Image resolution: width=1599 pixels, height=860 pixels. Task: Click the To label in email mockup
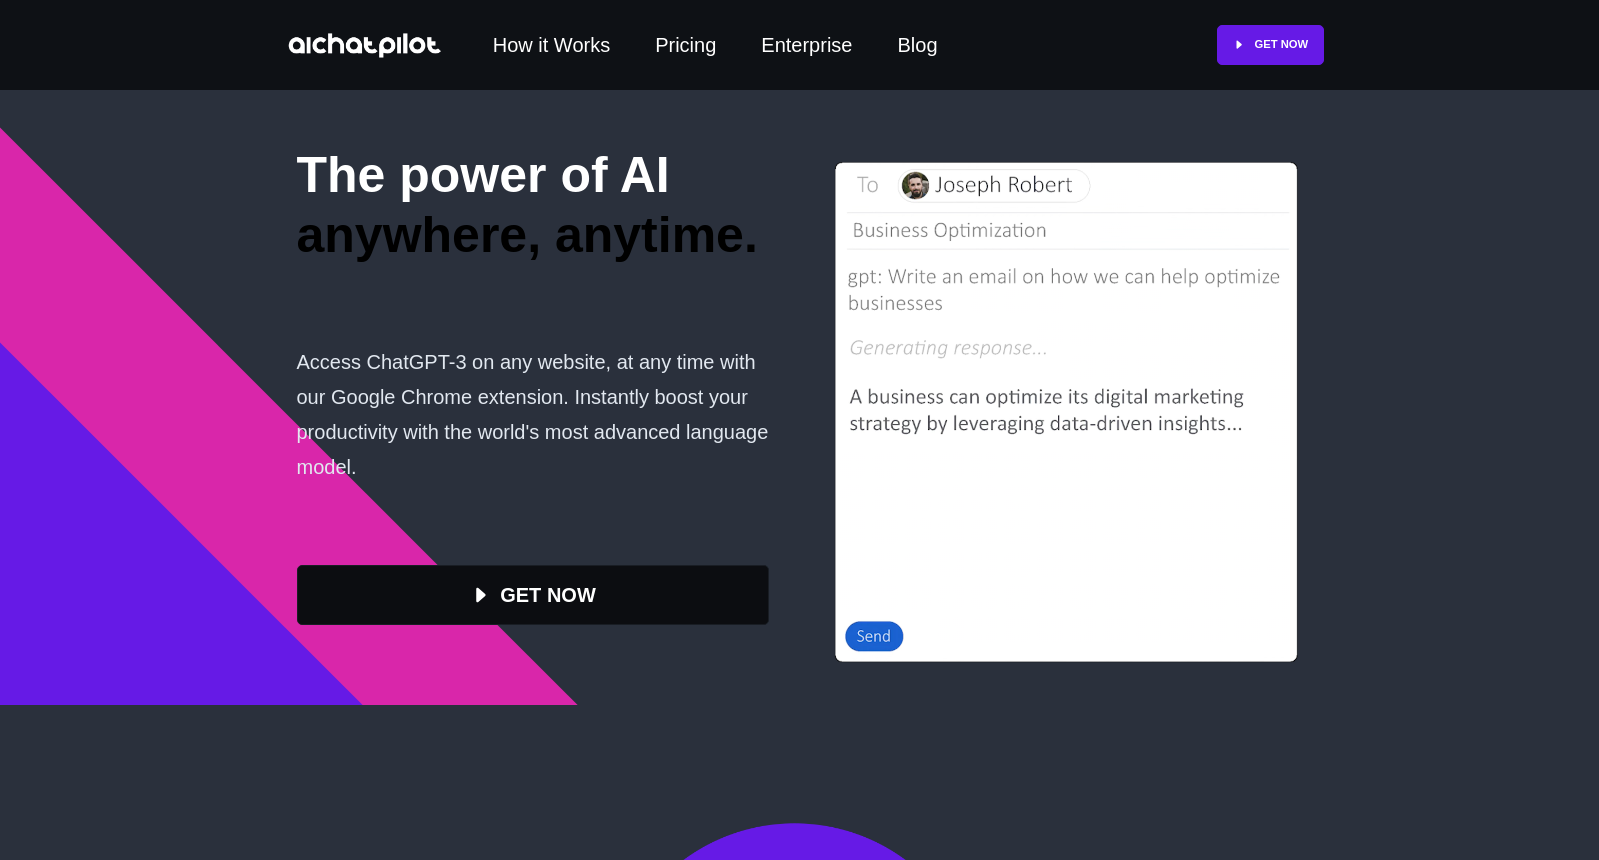coord(867,185)
